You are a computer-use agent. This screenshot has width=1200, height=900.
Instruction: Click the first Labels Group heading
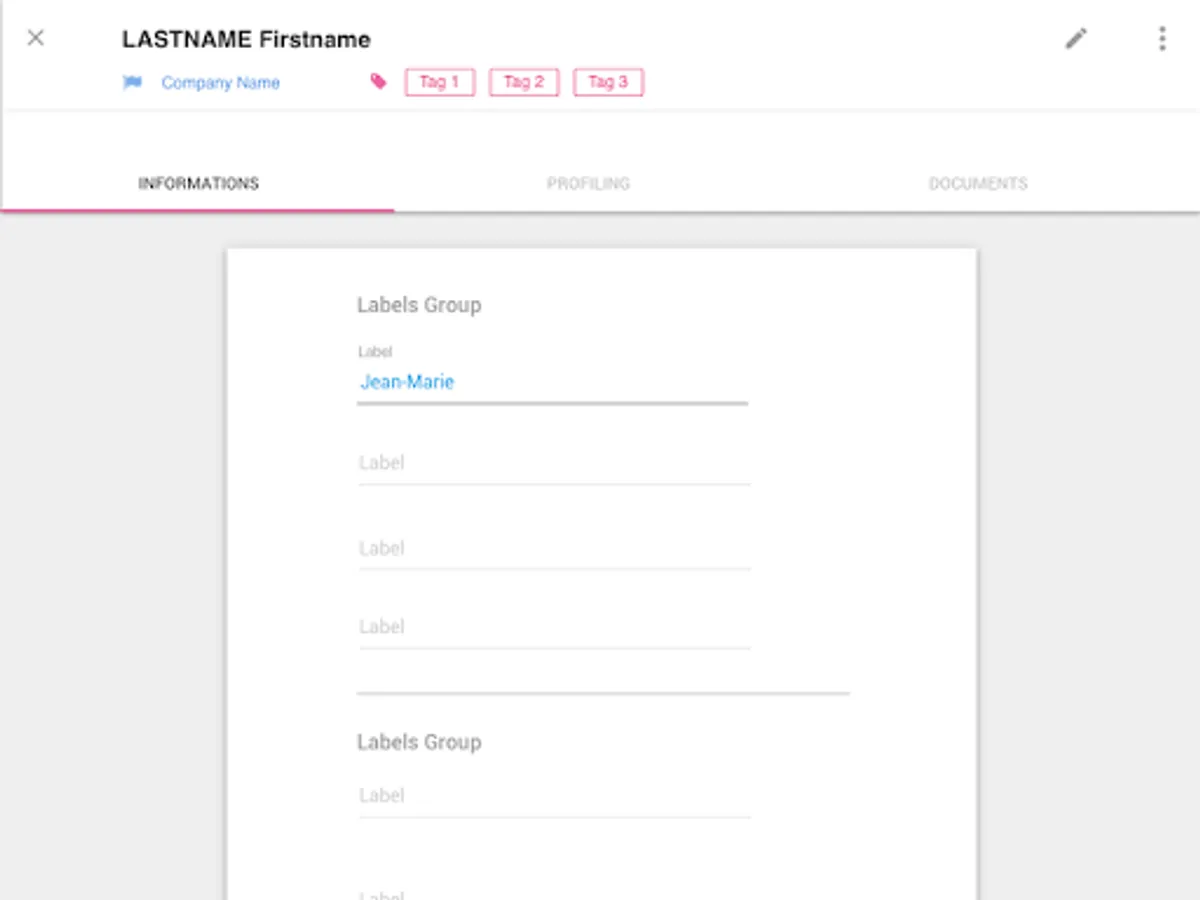click(x=419, y=305)
